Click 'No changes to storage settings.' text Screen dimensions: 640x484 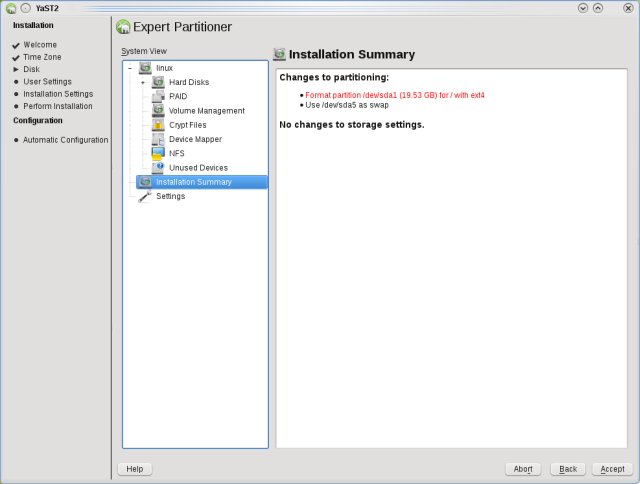[x=352, y=124]
